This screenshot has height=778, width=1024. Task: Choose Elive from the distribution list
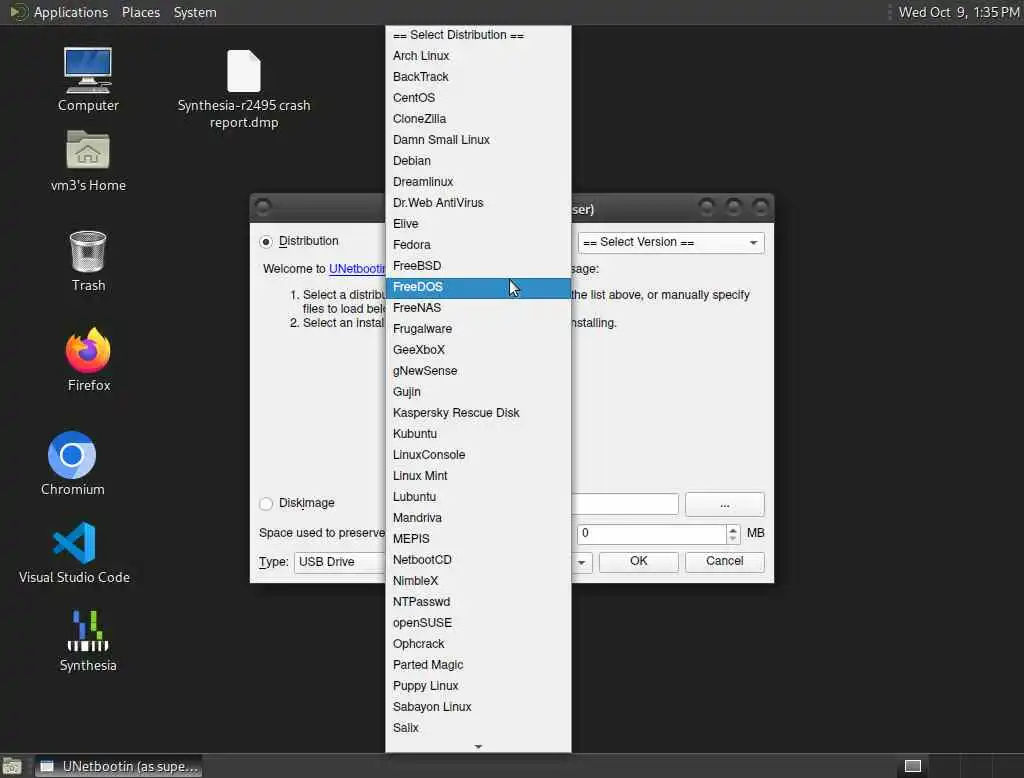[478, 223]
